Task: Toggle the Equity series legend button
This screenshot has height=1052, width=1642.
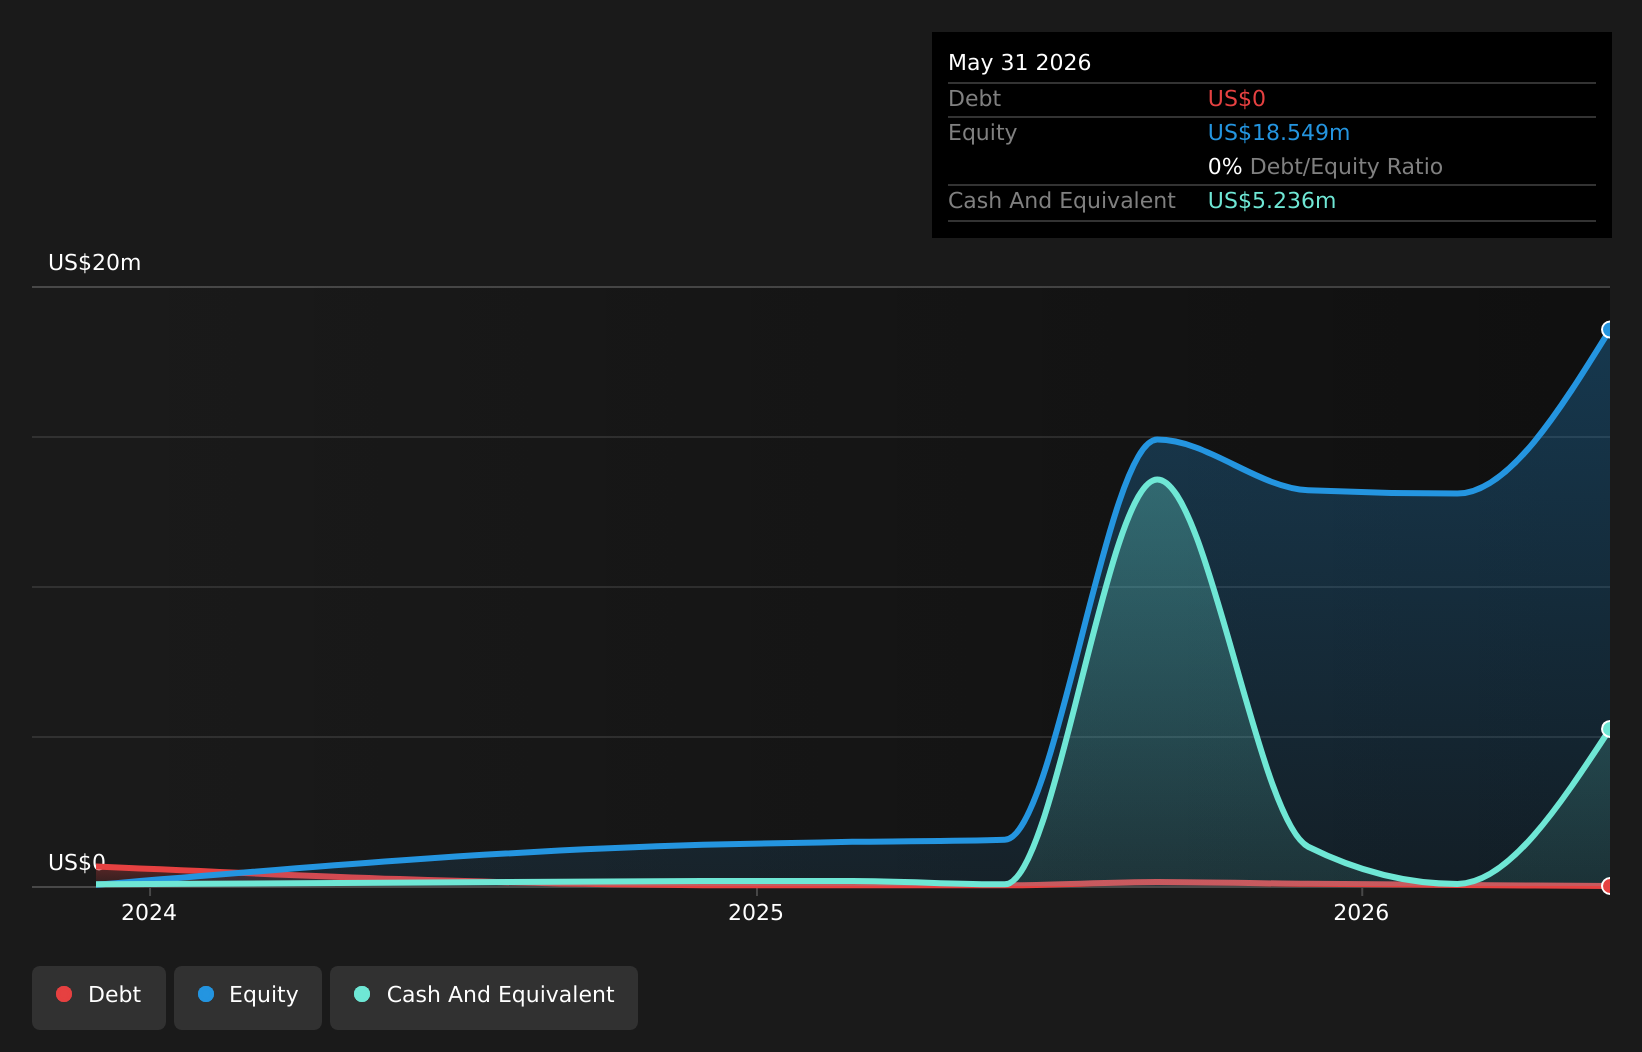Action: pos(248,998)
